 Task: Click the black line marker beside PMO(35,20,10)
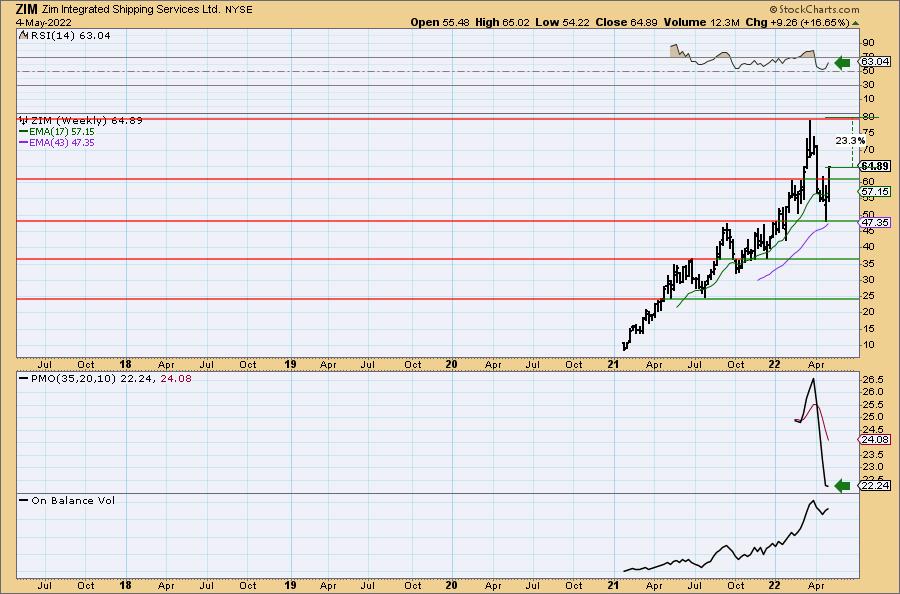pos(24,379)
